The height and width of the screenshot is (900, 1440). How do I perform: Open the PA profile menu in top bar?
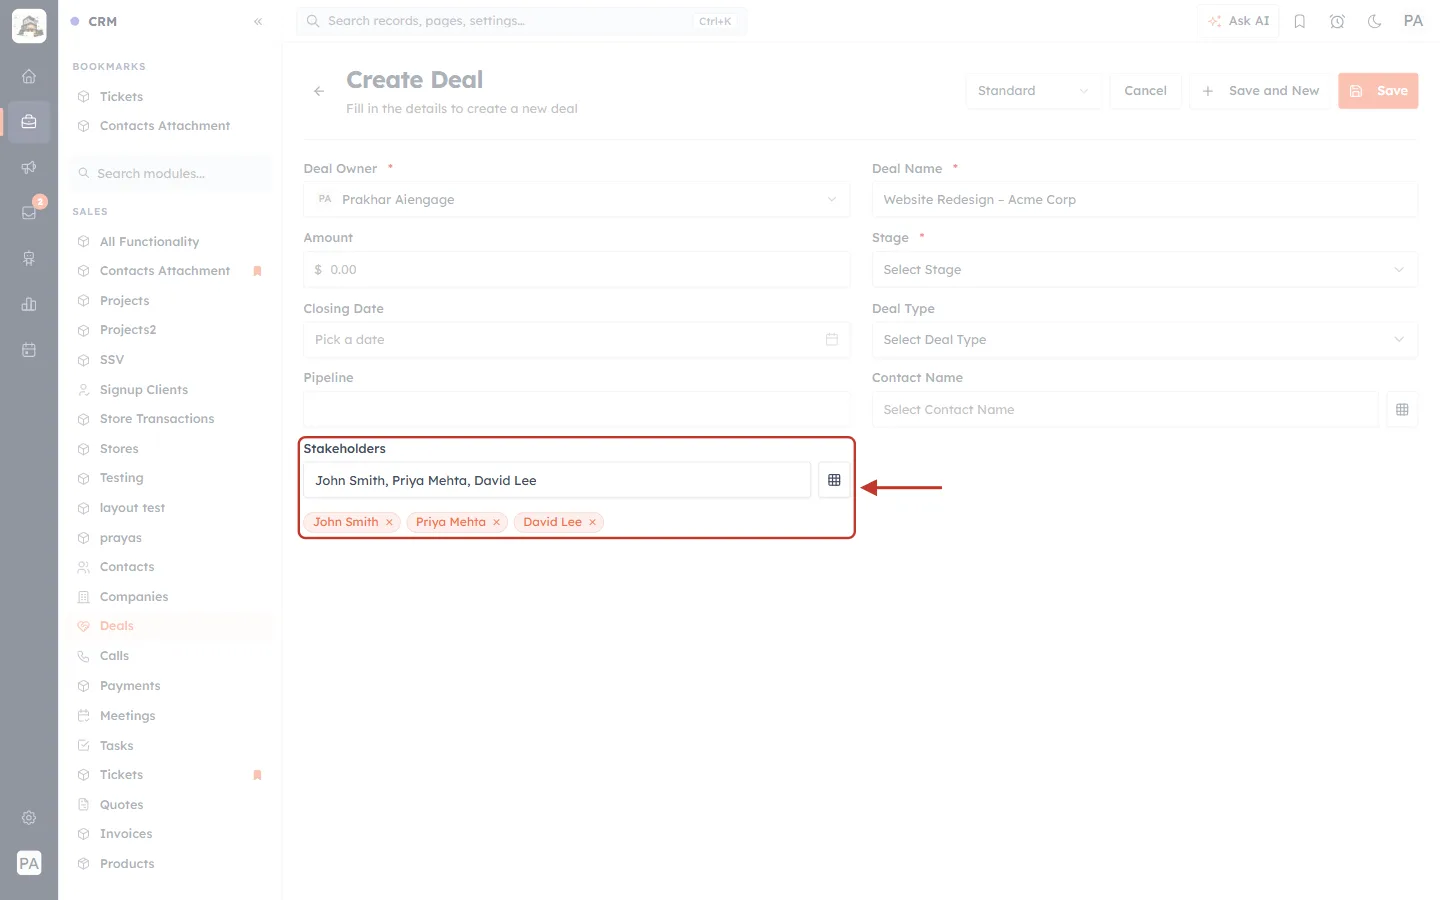click(1413, 21)
